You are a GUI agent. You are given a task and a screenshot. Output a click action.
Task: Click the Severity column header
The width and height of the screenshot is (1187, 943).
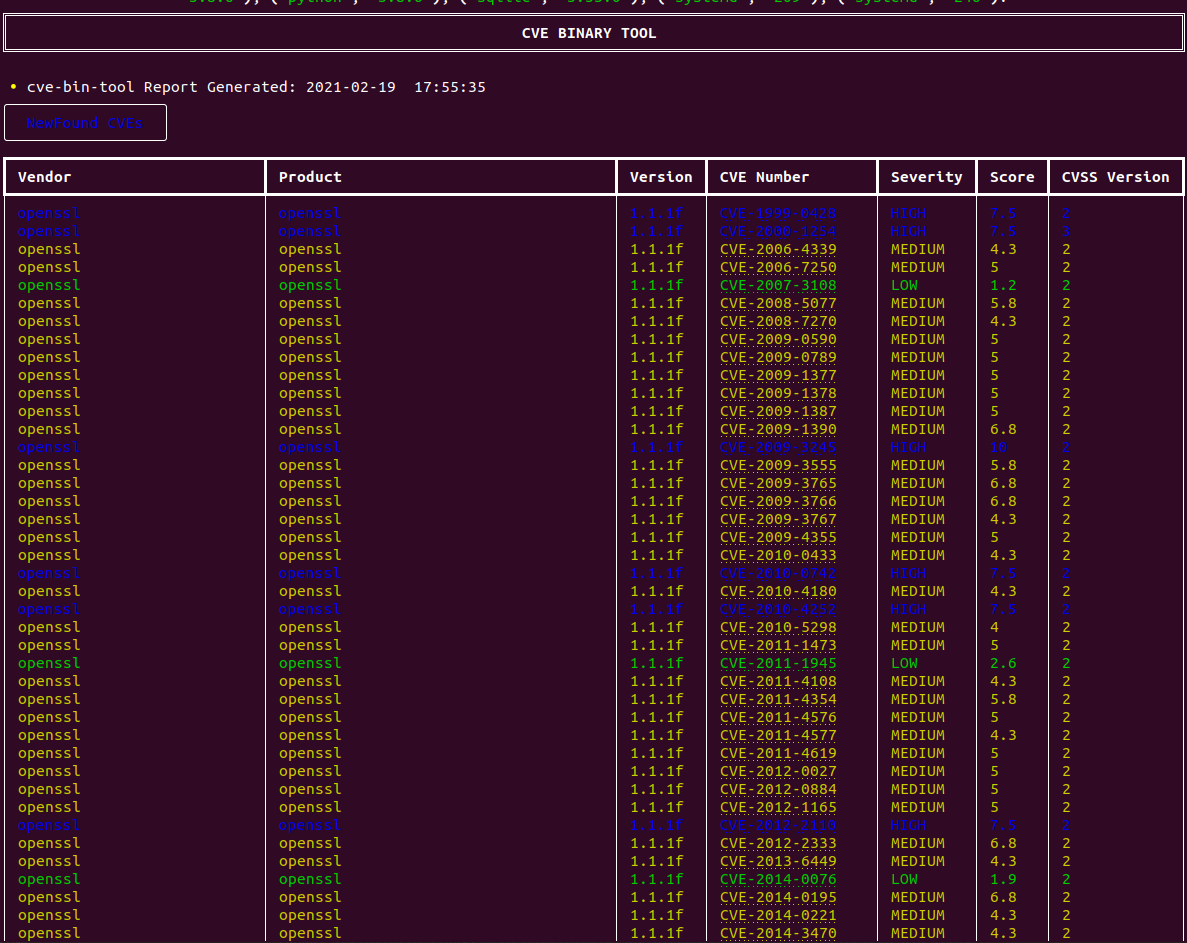(926, 176)
